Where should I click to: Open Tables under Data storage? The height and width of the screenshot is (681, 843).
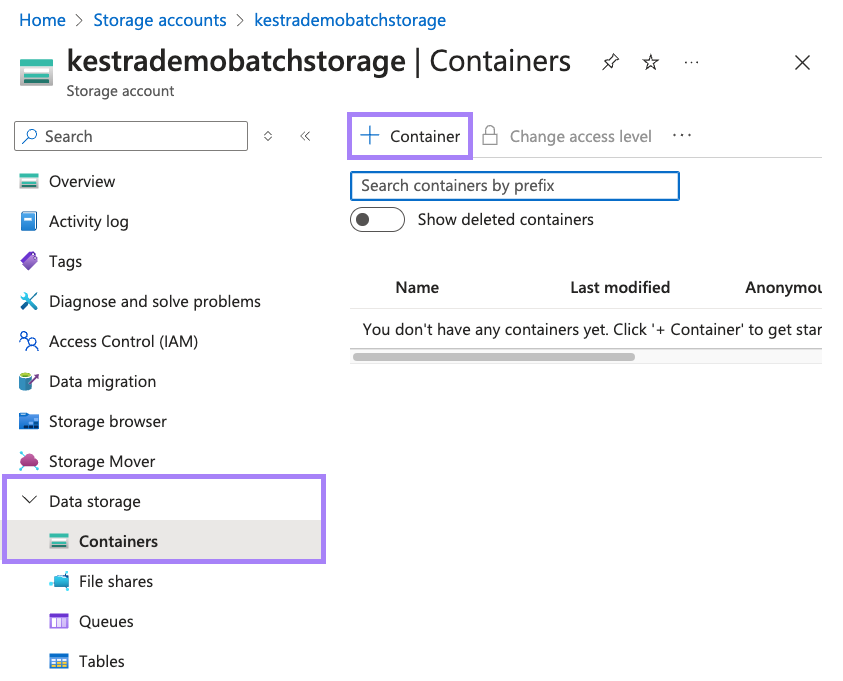101,661
